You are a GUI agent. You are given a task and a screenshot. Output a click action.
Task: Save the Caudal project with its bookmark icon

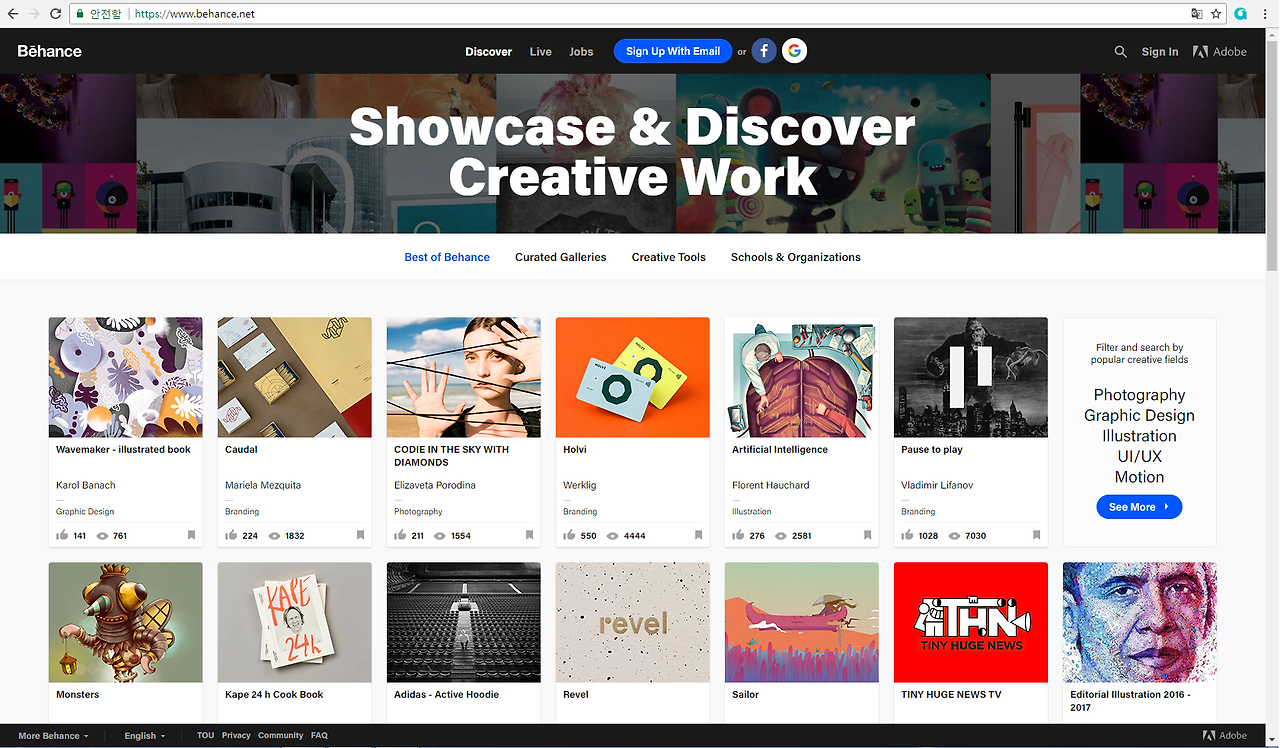click(x=360, y=535)
